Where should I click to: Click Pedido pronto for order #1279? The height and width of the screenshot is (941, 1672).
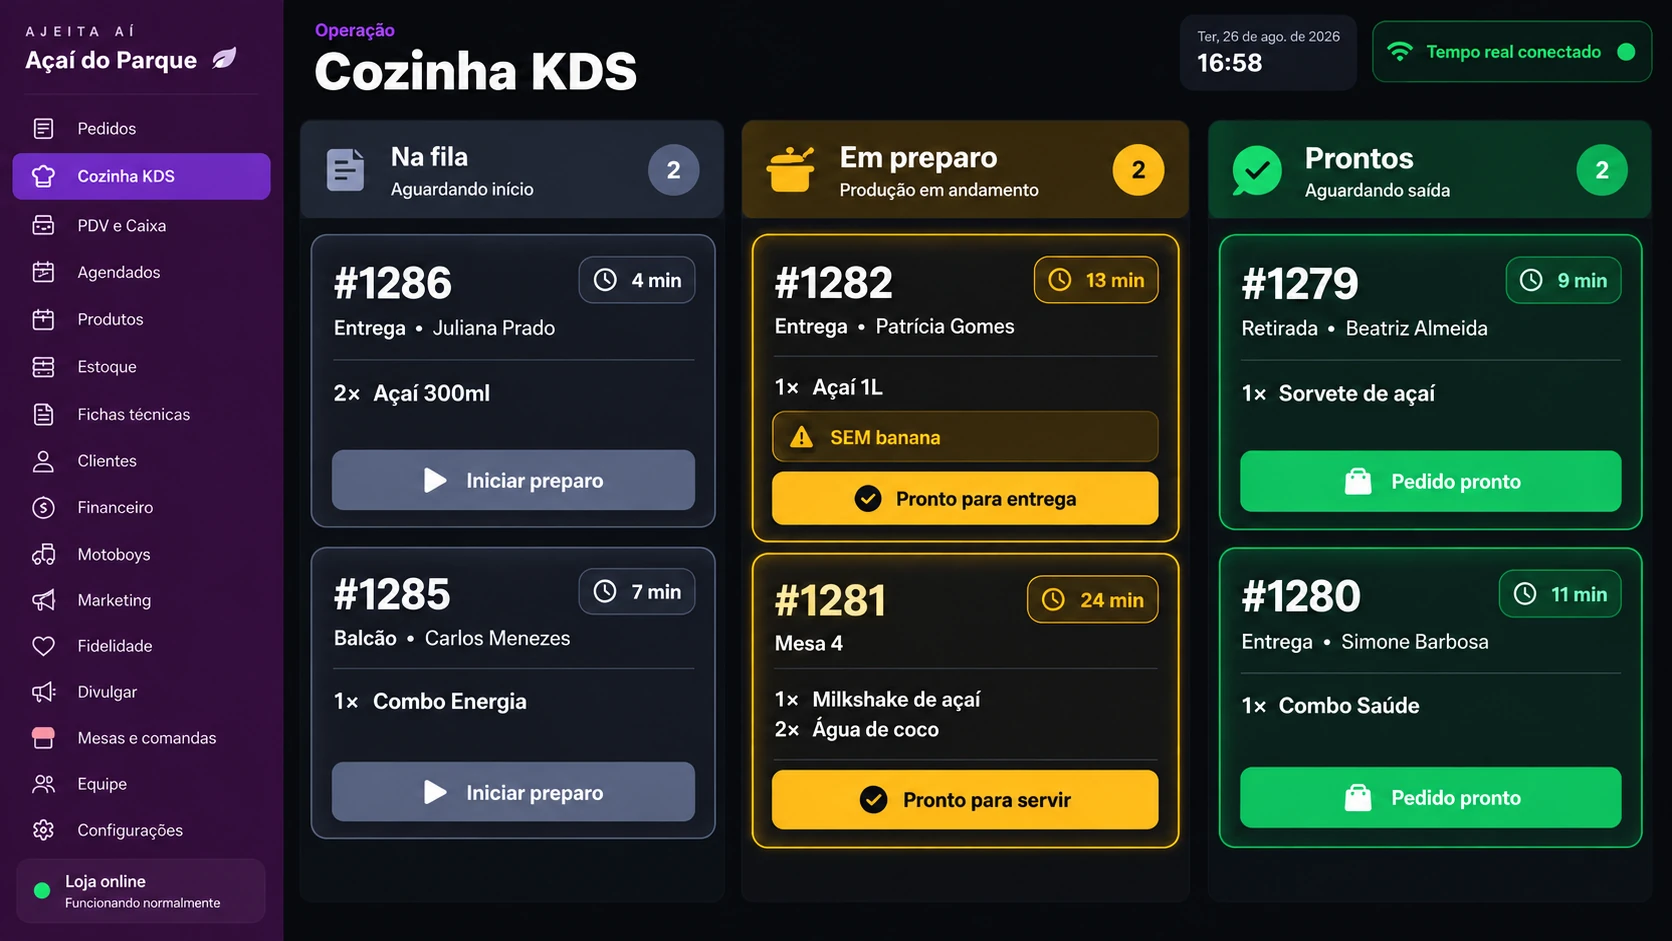(x=1430, y=481)
